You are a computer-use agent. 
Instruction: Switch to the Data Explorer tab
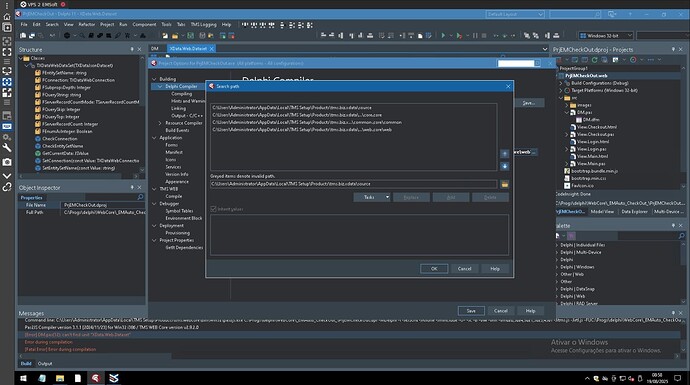(x=635, y=212)
